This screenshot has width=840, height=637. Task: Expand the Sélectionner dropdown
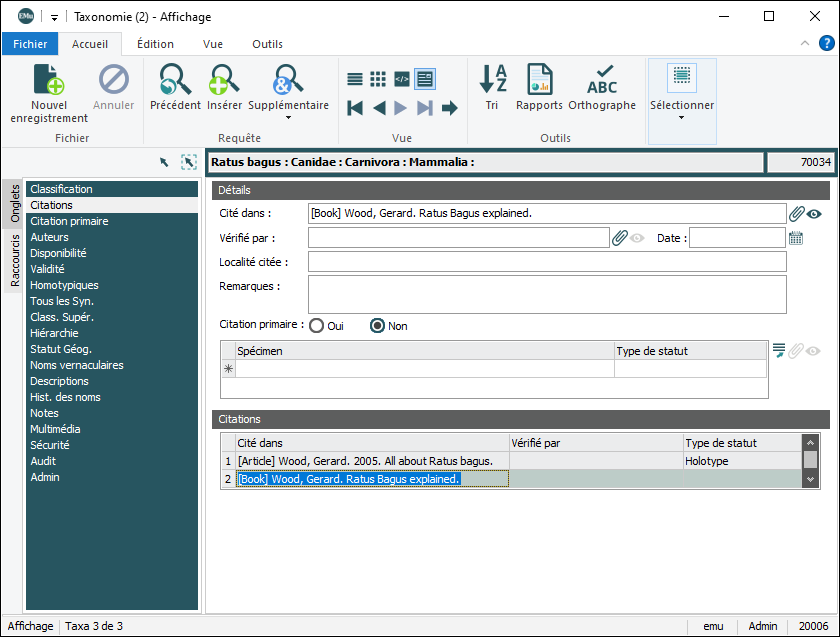(x=682, y=117)
